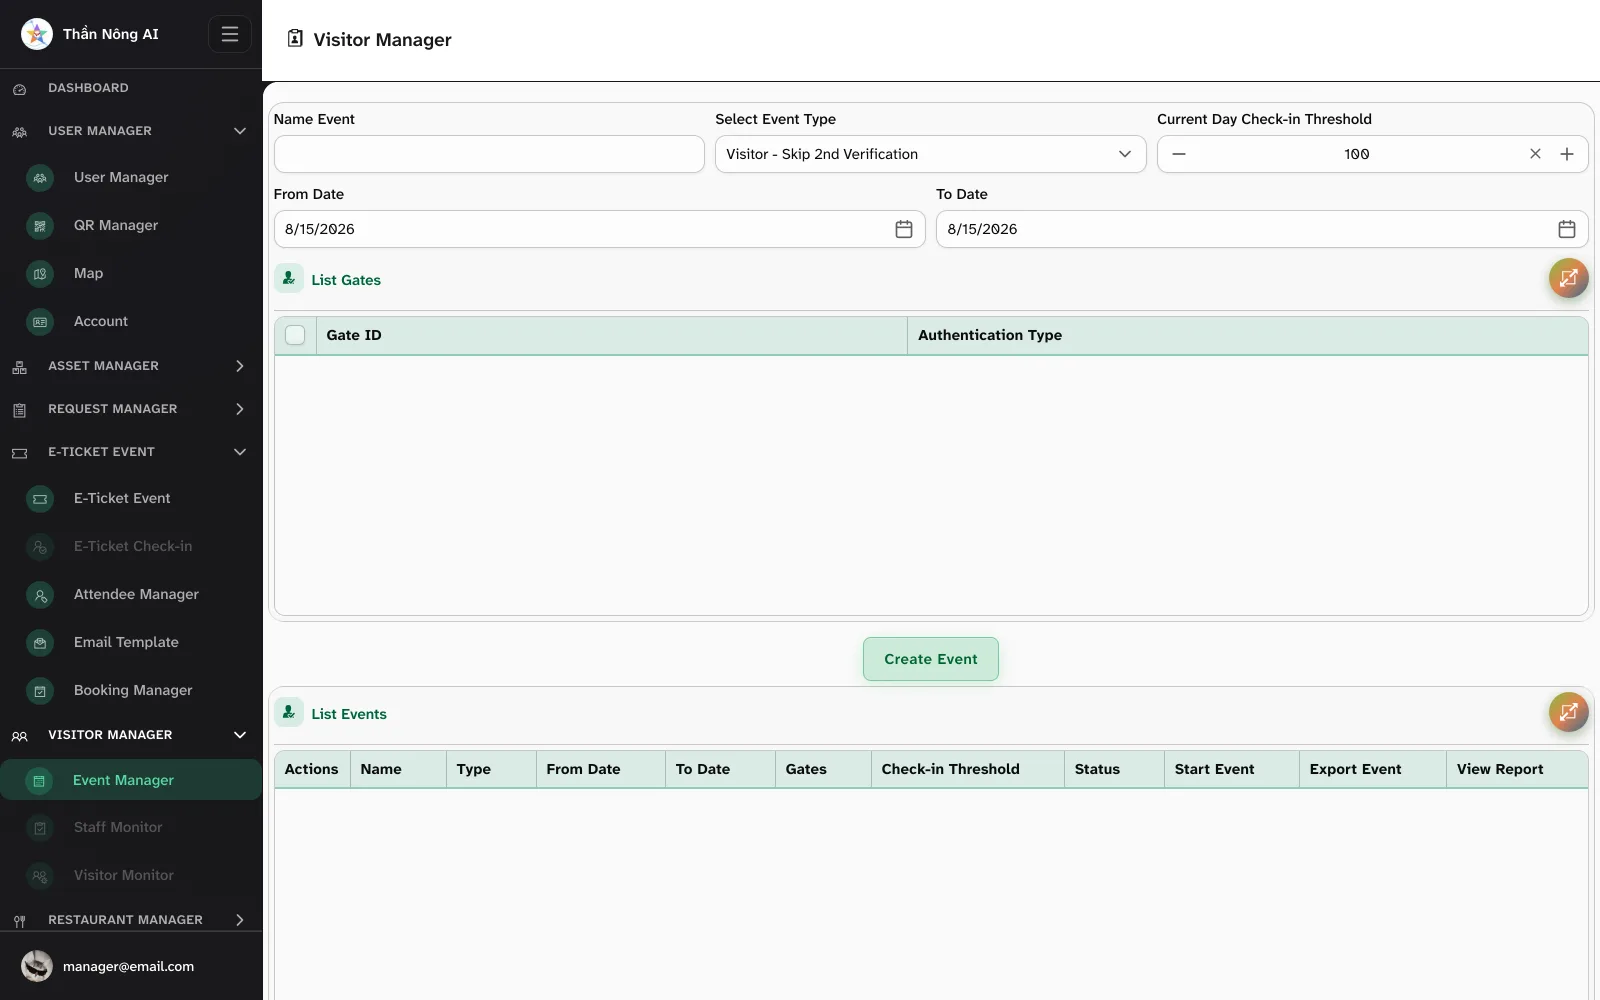Click the Dashboard gauge icon

(x=19, y=89)
